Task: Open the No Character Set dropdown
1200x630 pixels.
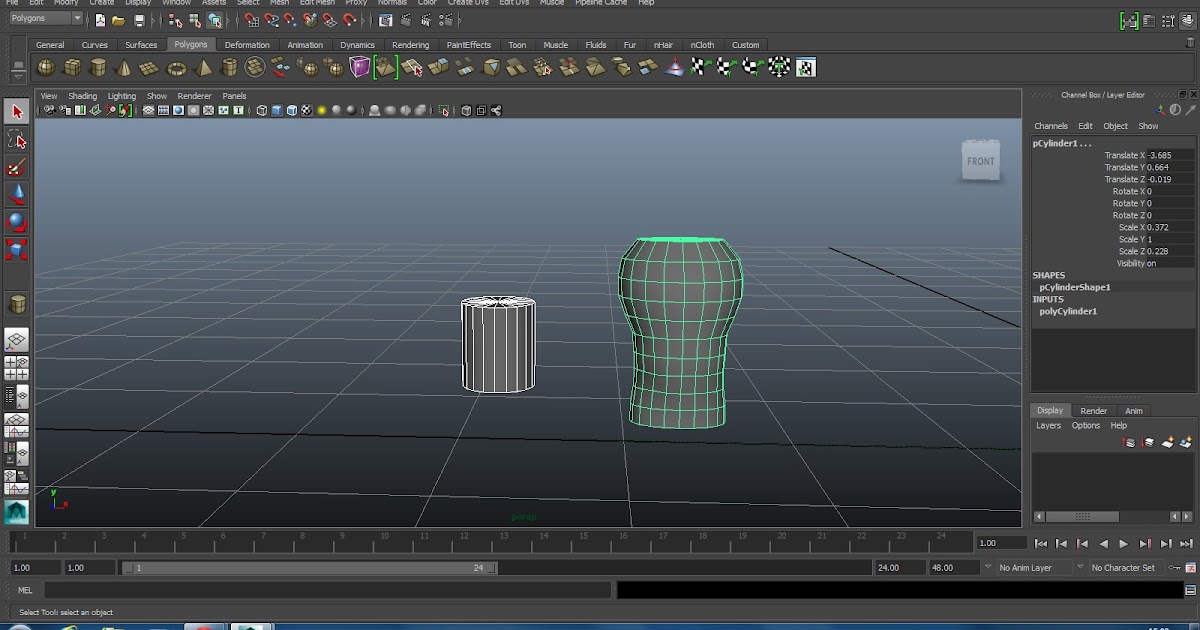Action: (1125, 567)
